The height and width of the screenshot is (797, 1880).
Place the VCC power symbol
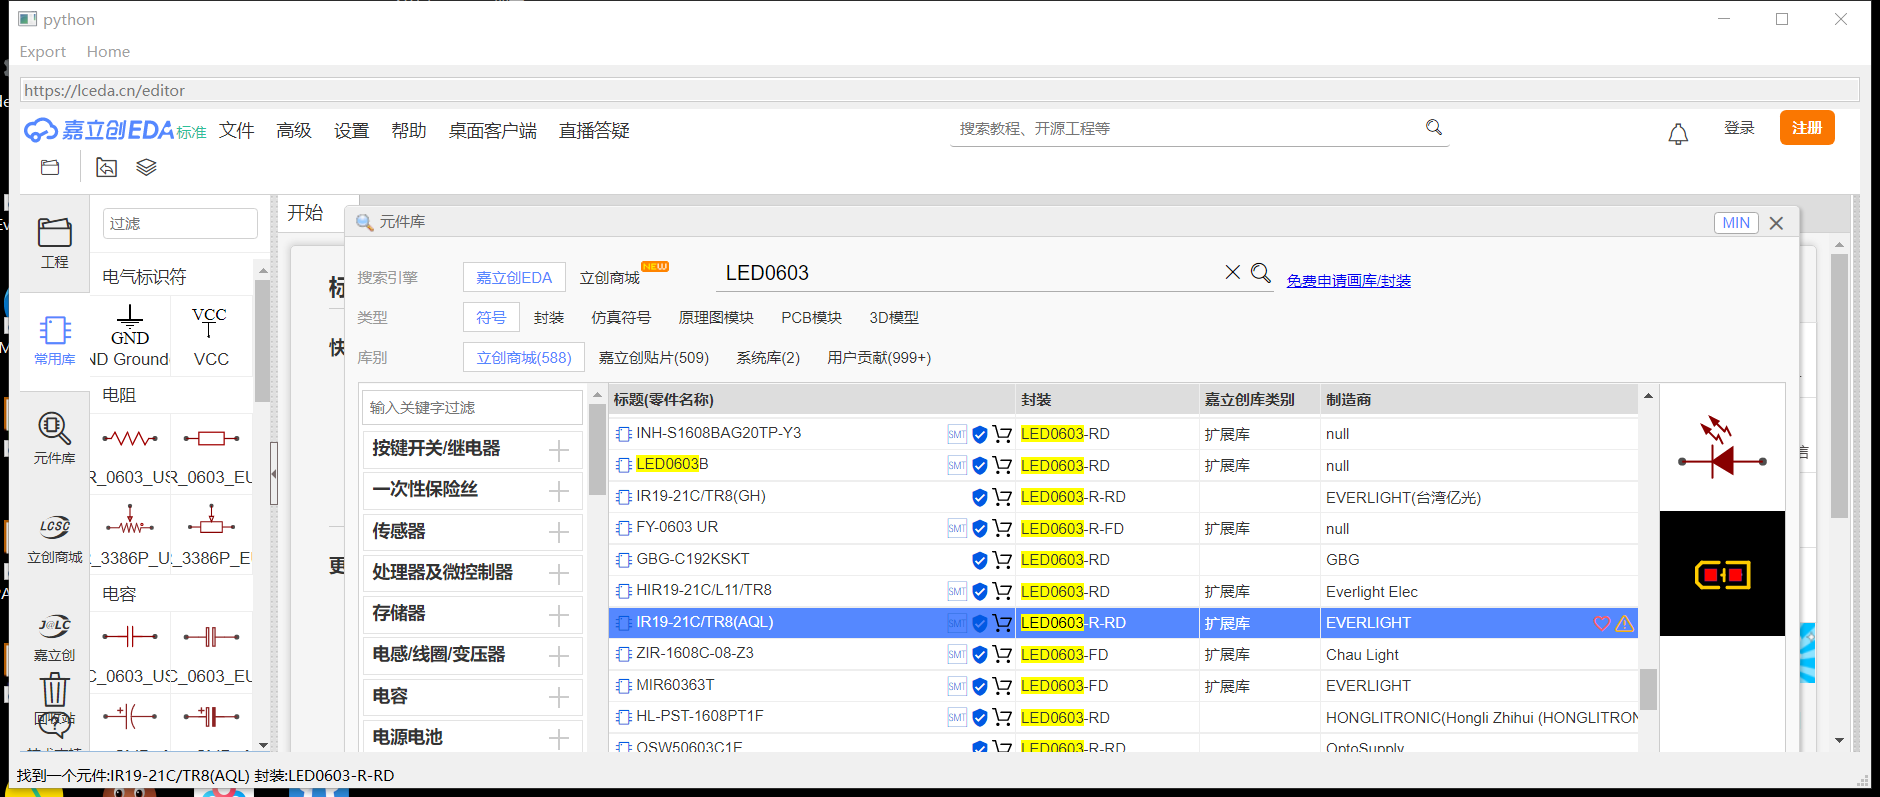[x=210, y=336]
